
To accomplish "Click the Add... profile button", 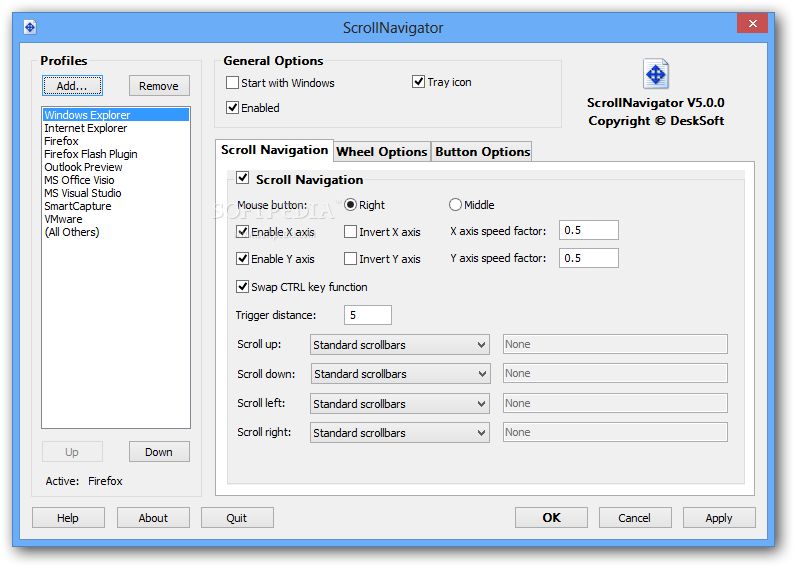I will [72, 86].
